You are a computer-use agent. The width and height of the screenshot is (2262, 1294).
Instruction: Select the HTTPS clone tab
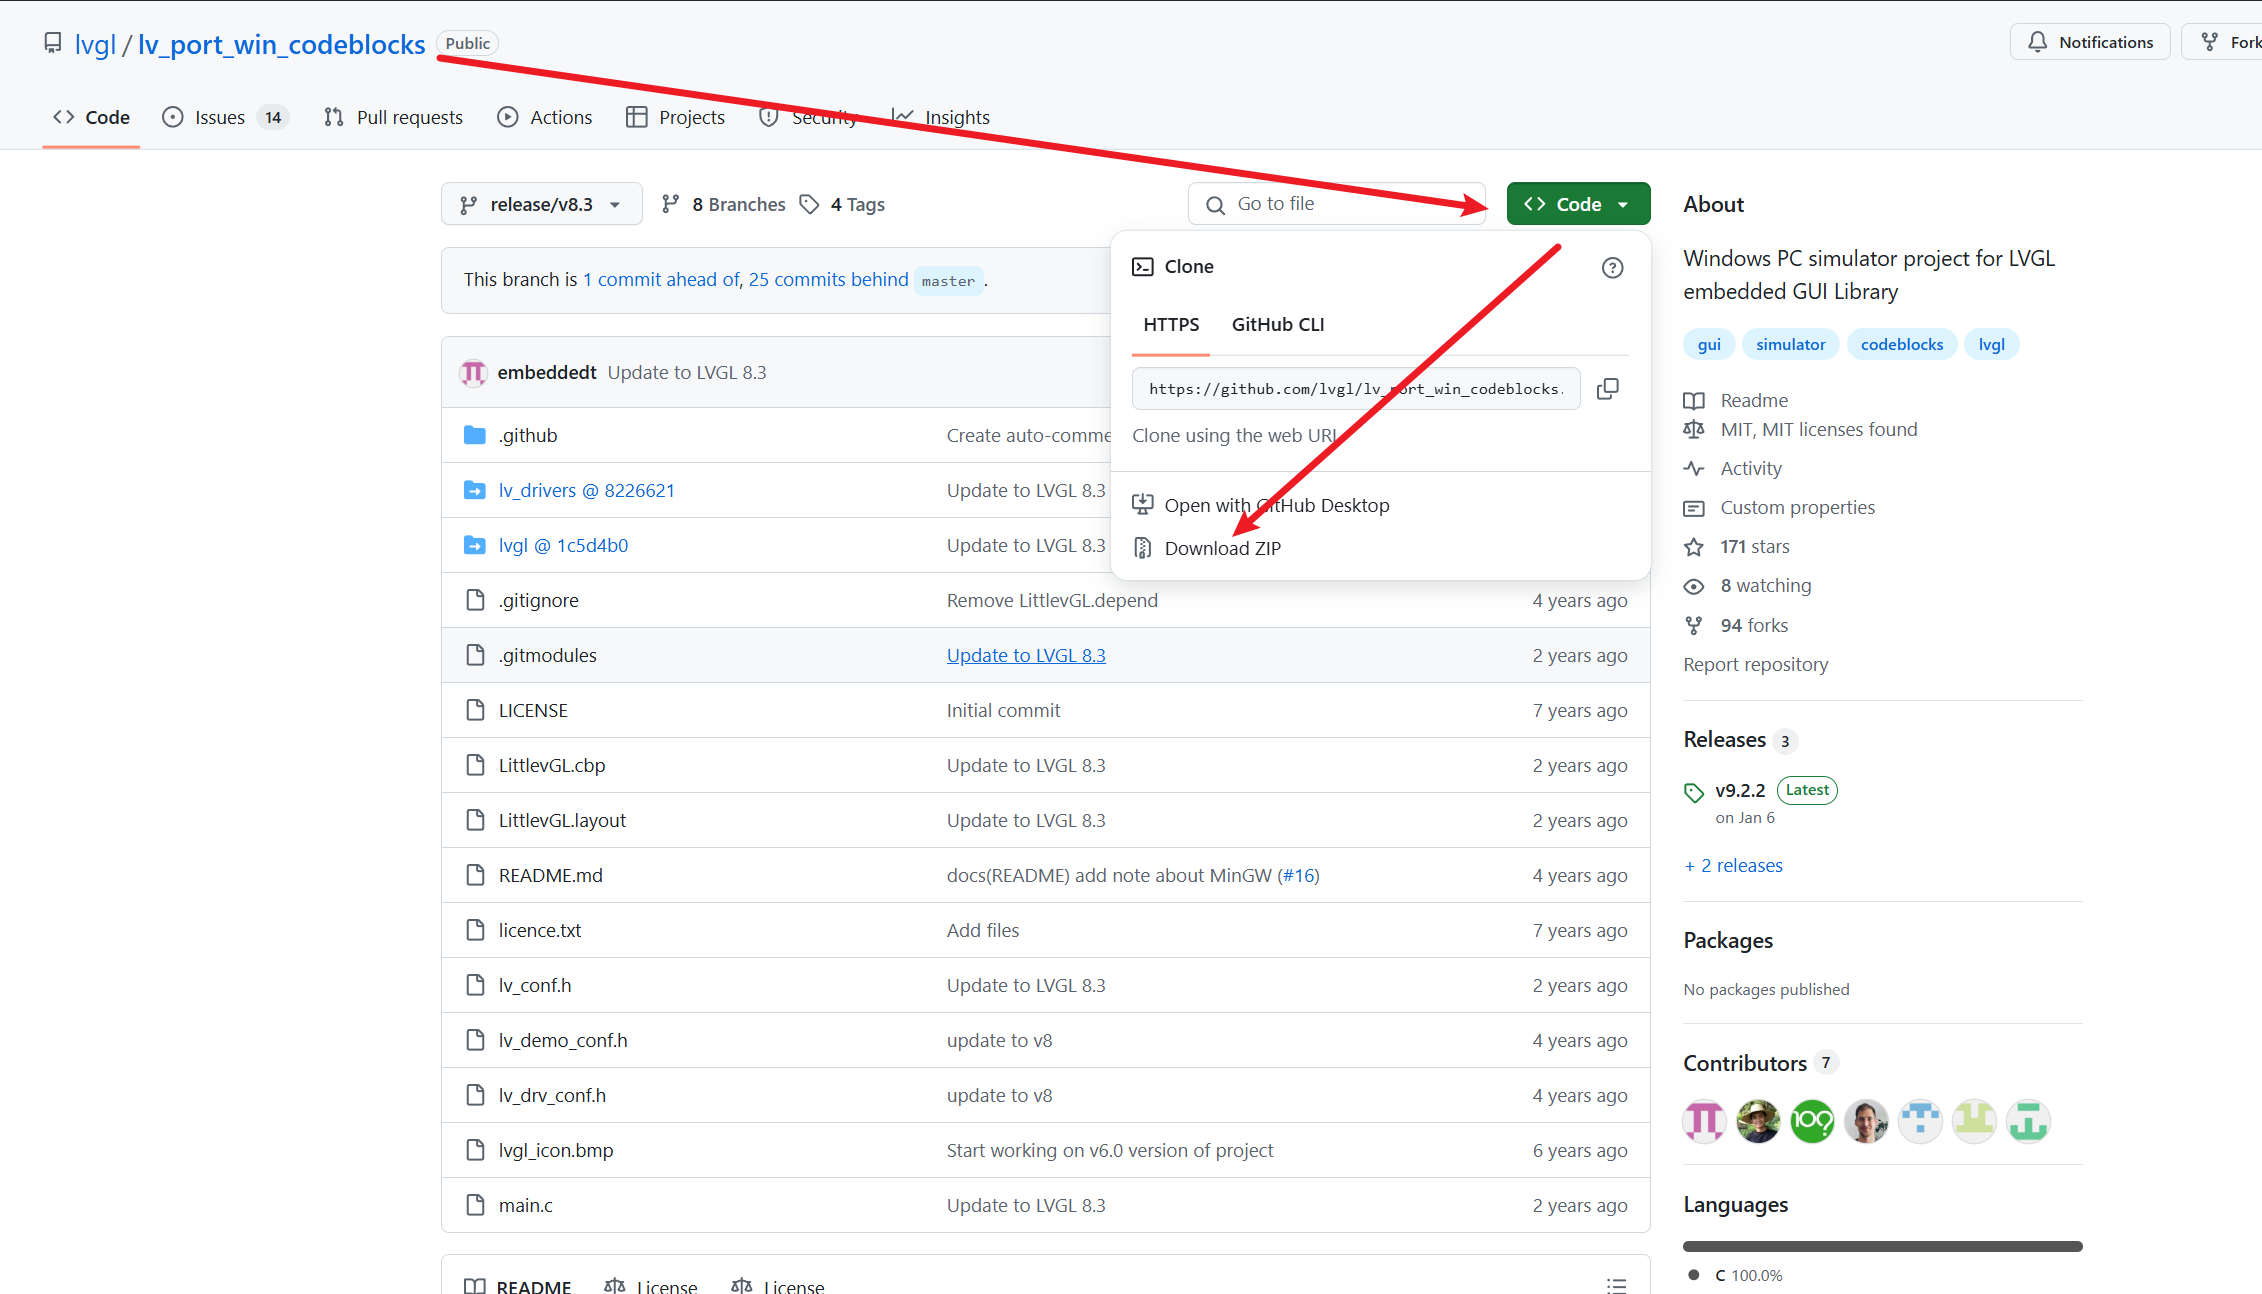tap(1170, 324)
